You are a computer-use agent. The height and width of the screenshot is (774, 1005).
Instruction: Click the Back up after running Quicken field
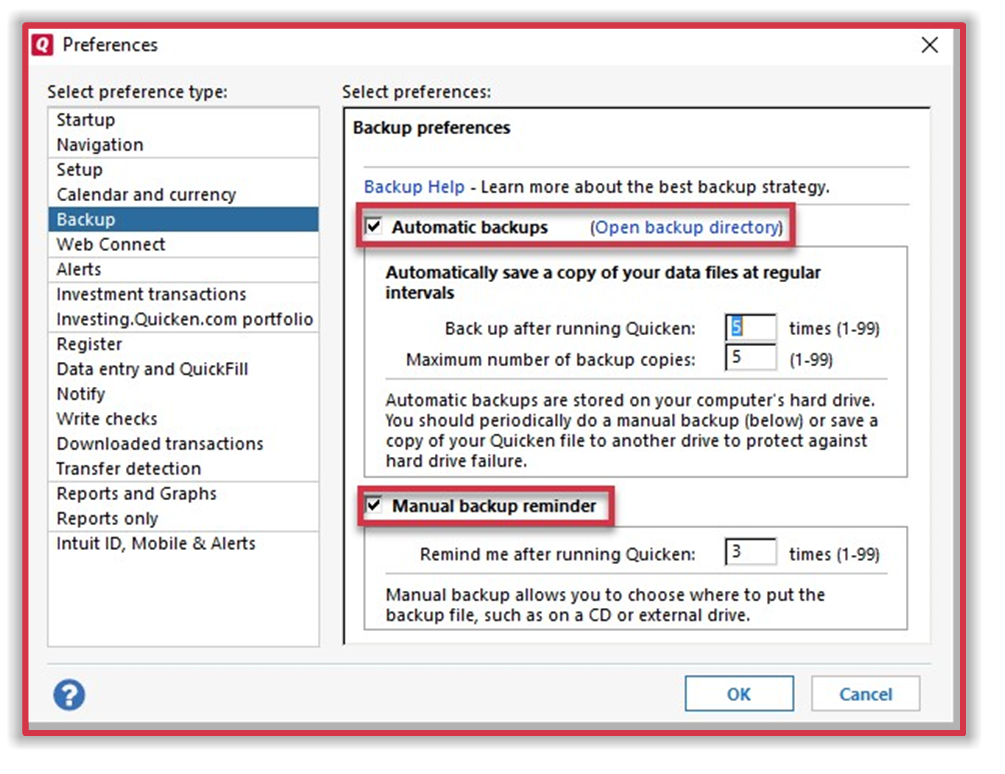pos(750,328)
